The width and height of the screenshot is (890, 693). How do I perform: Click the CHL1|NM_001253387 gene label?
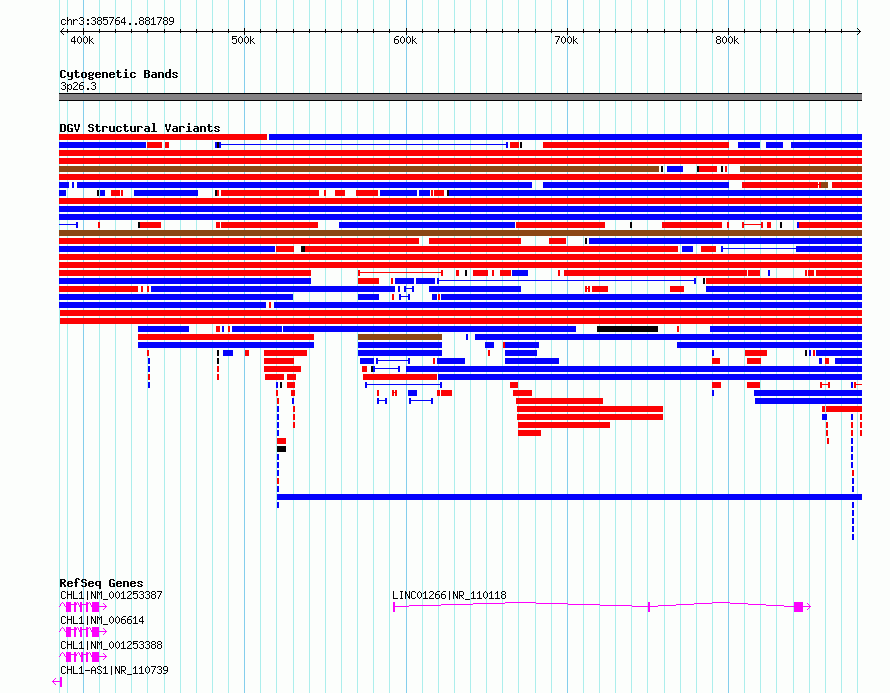111,595
